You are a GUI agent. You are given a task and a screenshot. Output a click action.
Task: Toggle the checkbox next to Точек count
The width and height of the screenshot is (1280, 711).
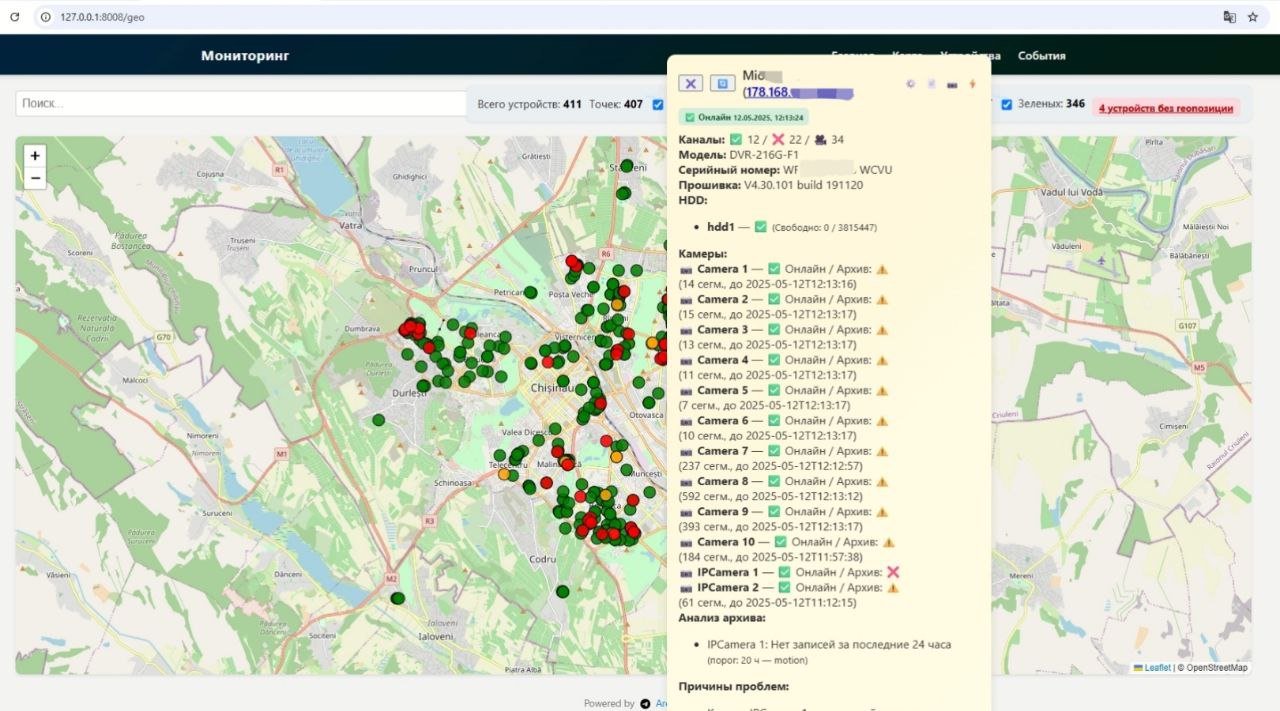coord(657,104)
